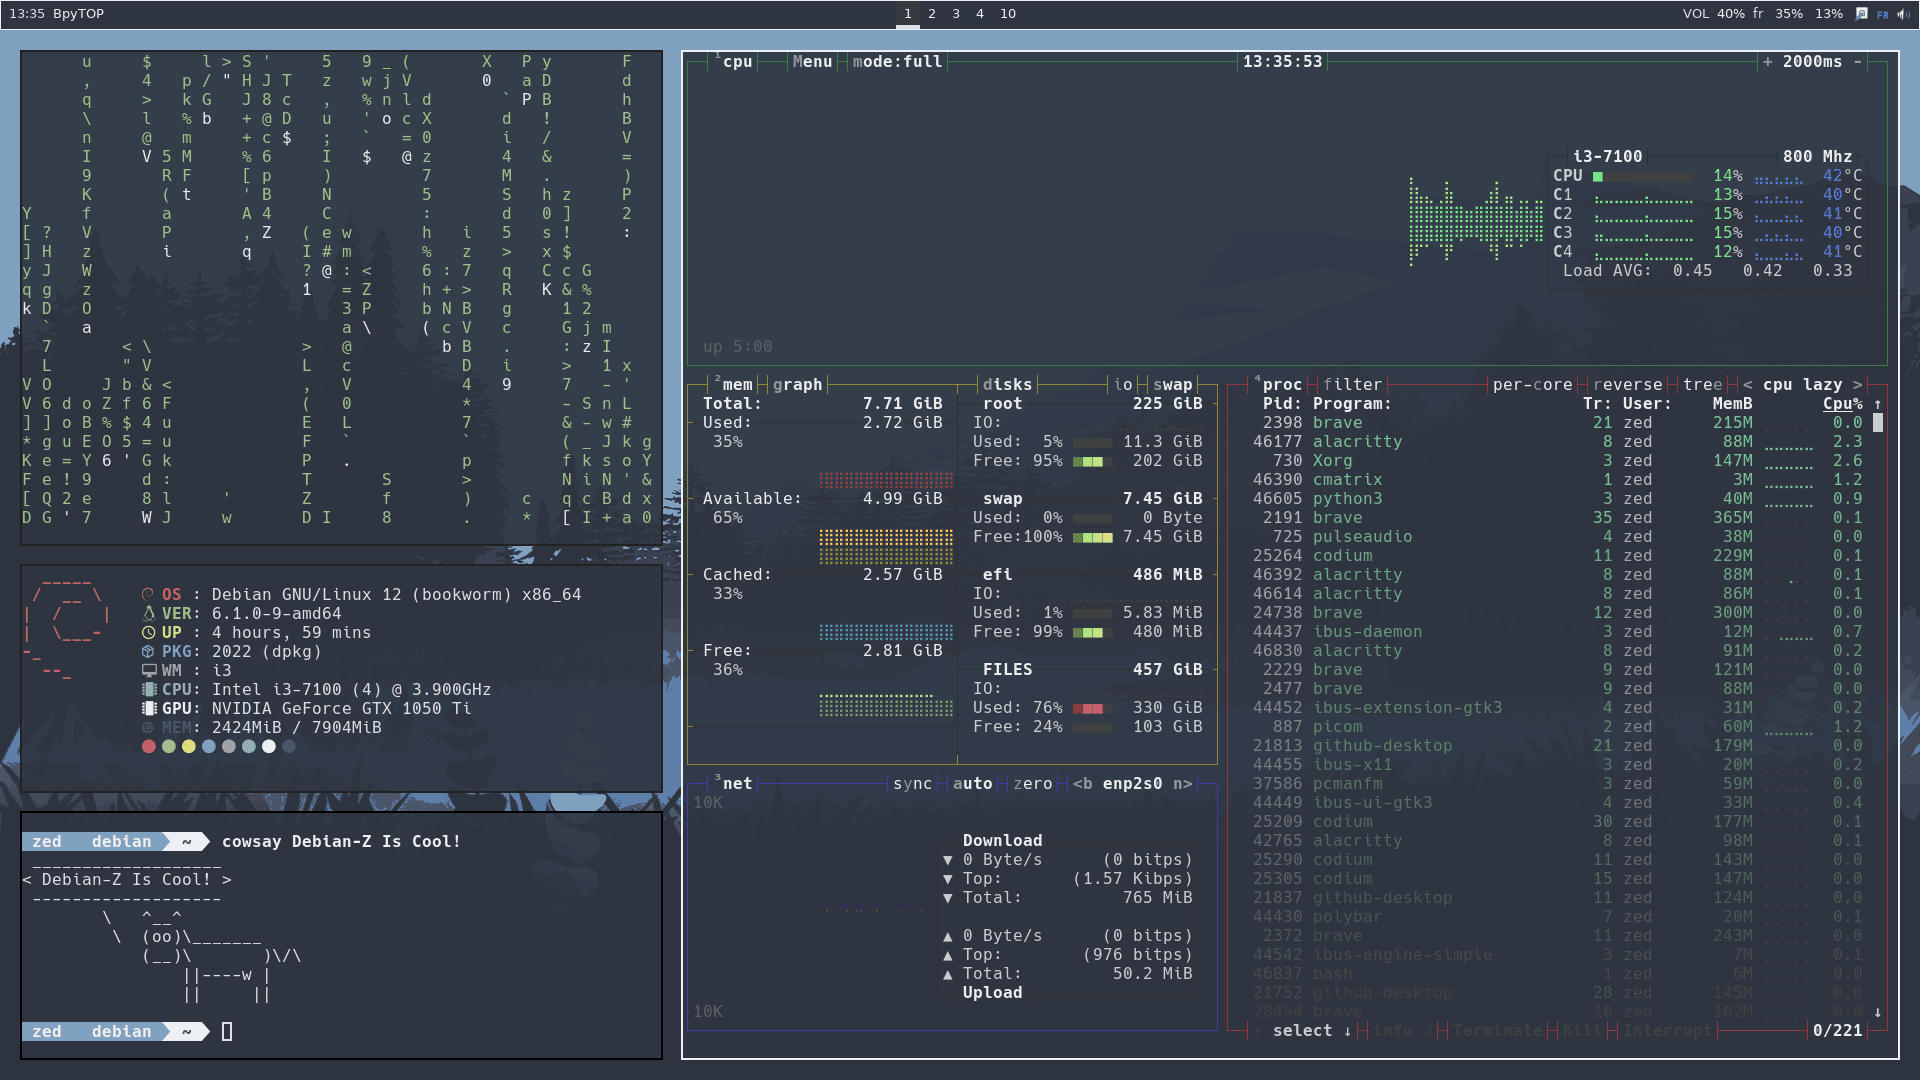Click n> to switch to the next network interface
1920x1080 pixels.
coord(1182,783)
